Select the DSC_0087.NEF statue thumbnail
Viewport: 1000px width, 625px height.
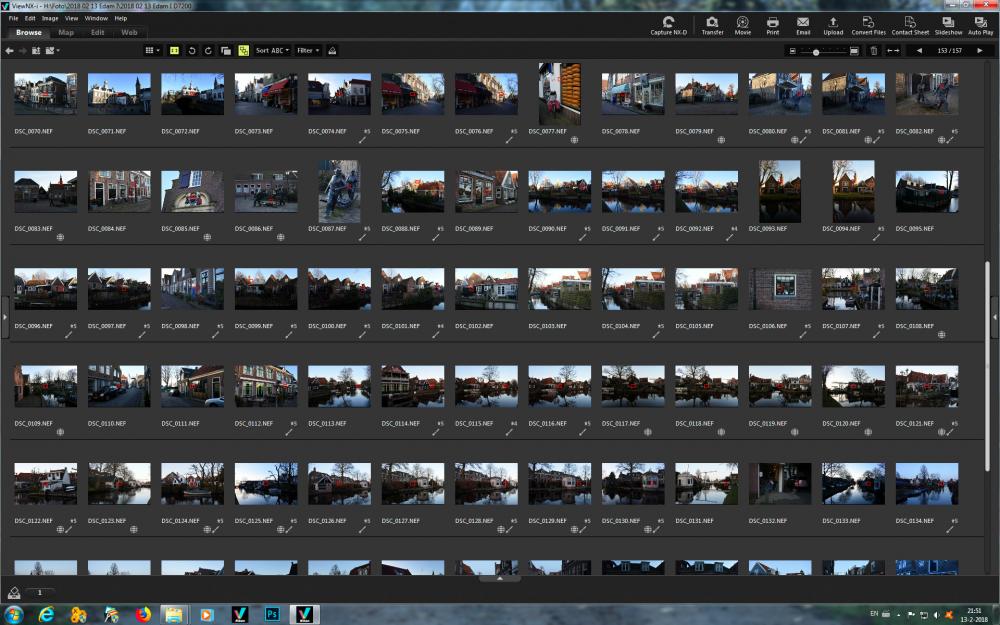tap(339, 191)
